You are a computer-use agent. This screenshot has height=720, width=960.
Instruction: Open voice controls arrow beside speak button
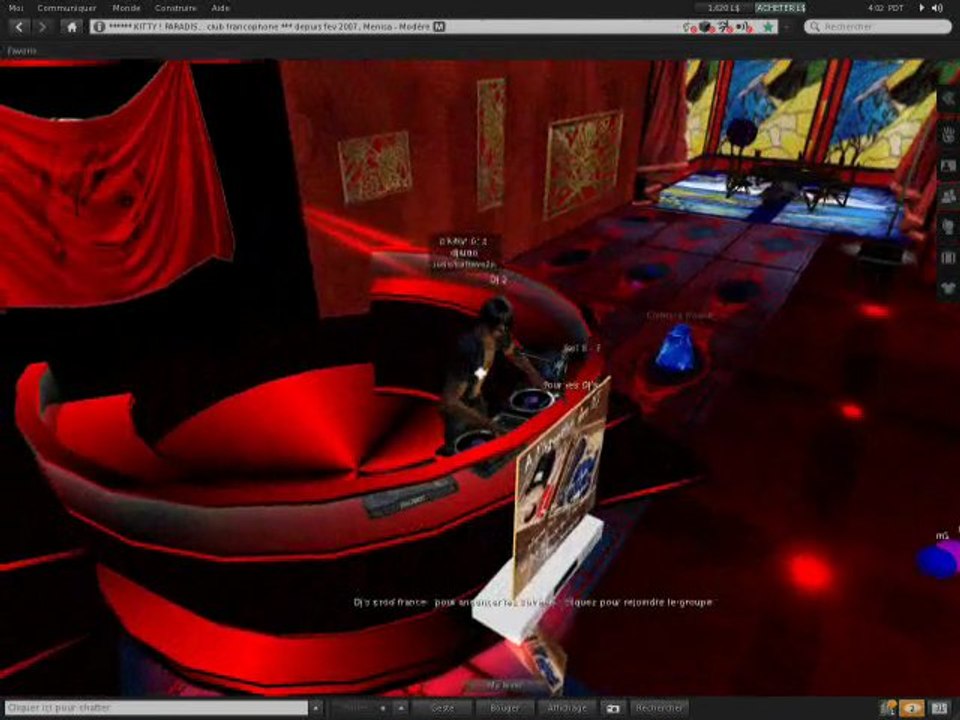point(401,708)
